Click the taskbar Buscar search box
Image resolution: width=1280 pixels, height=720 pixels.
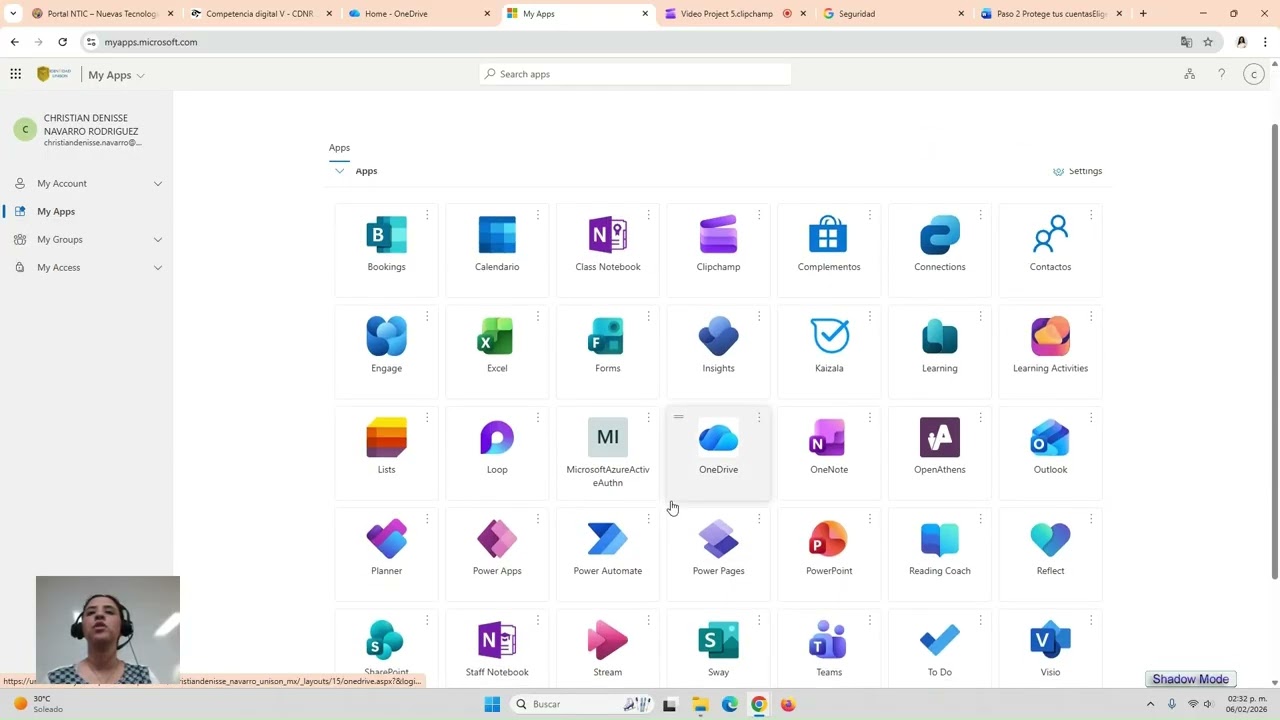582,704
